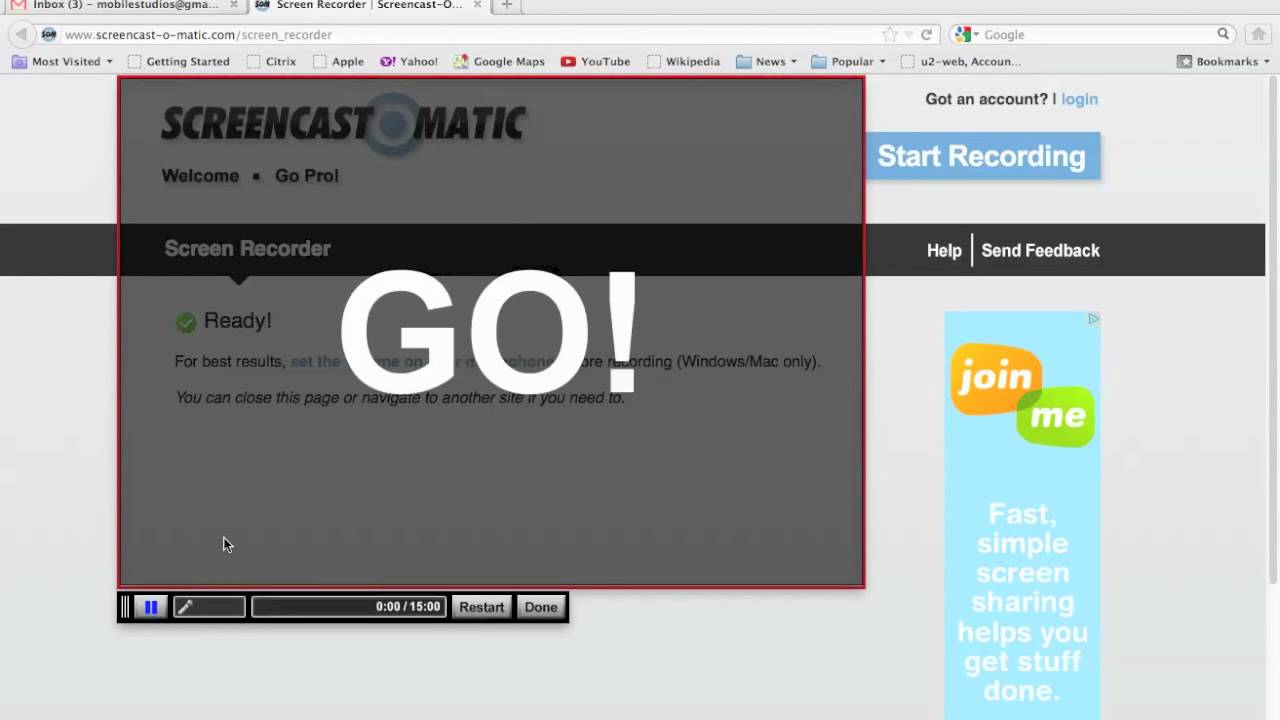Viewport: 1280px width, 720px height.
Task: Finish recording with the Done button
Action: [x=541, y=607]
